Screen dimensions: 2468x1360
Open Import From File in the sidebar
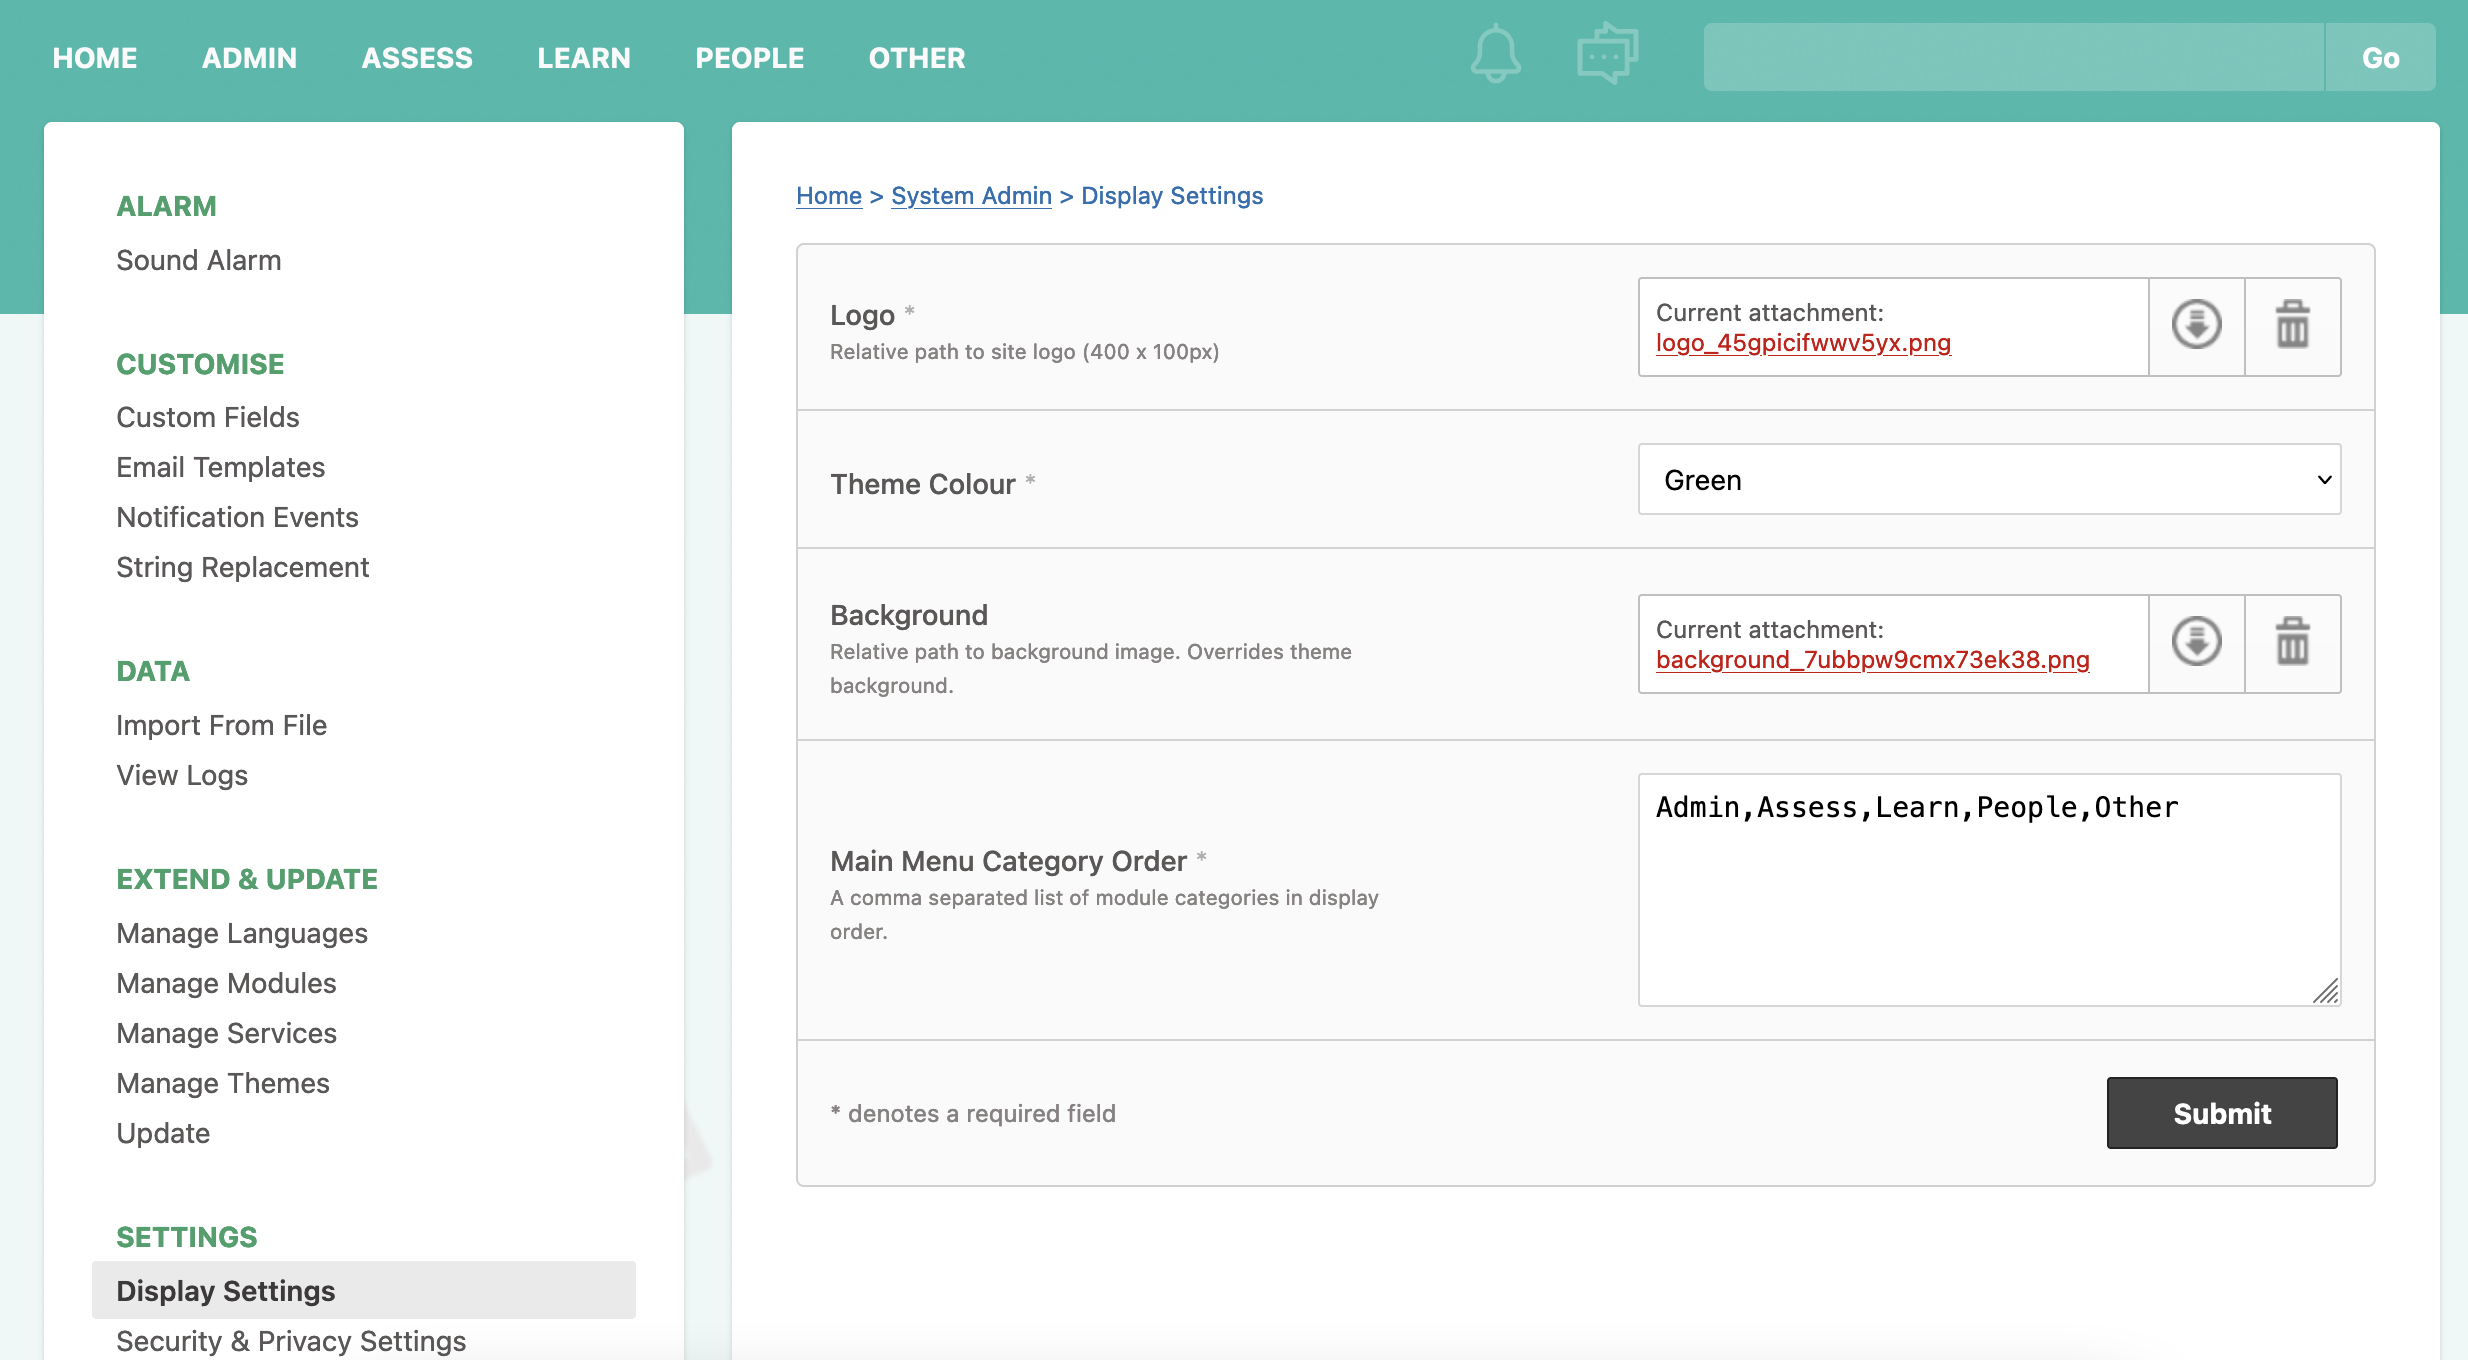(x=222, y=725)
